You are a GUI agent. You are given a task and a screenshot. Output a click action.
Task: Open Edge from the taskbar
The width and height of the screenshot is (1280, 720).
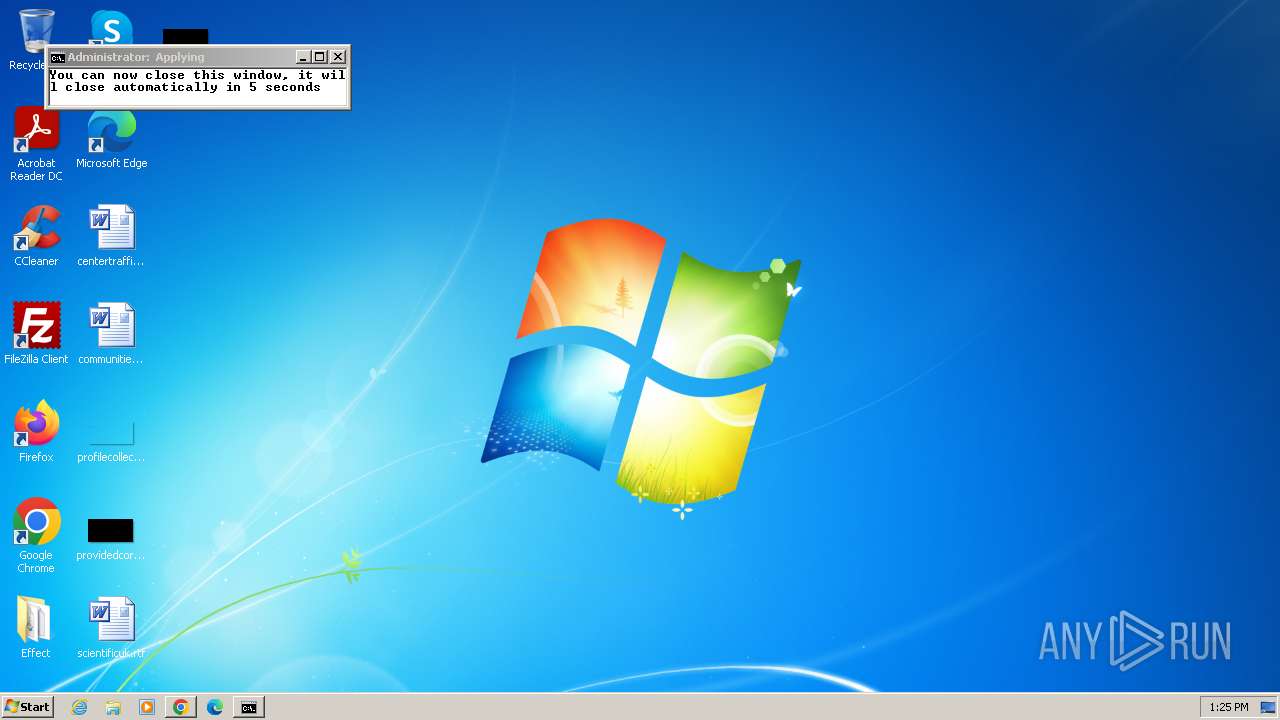pyautogui.click(x=215, y=707)
